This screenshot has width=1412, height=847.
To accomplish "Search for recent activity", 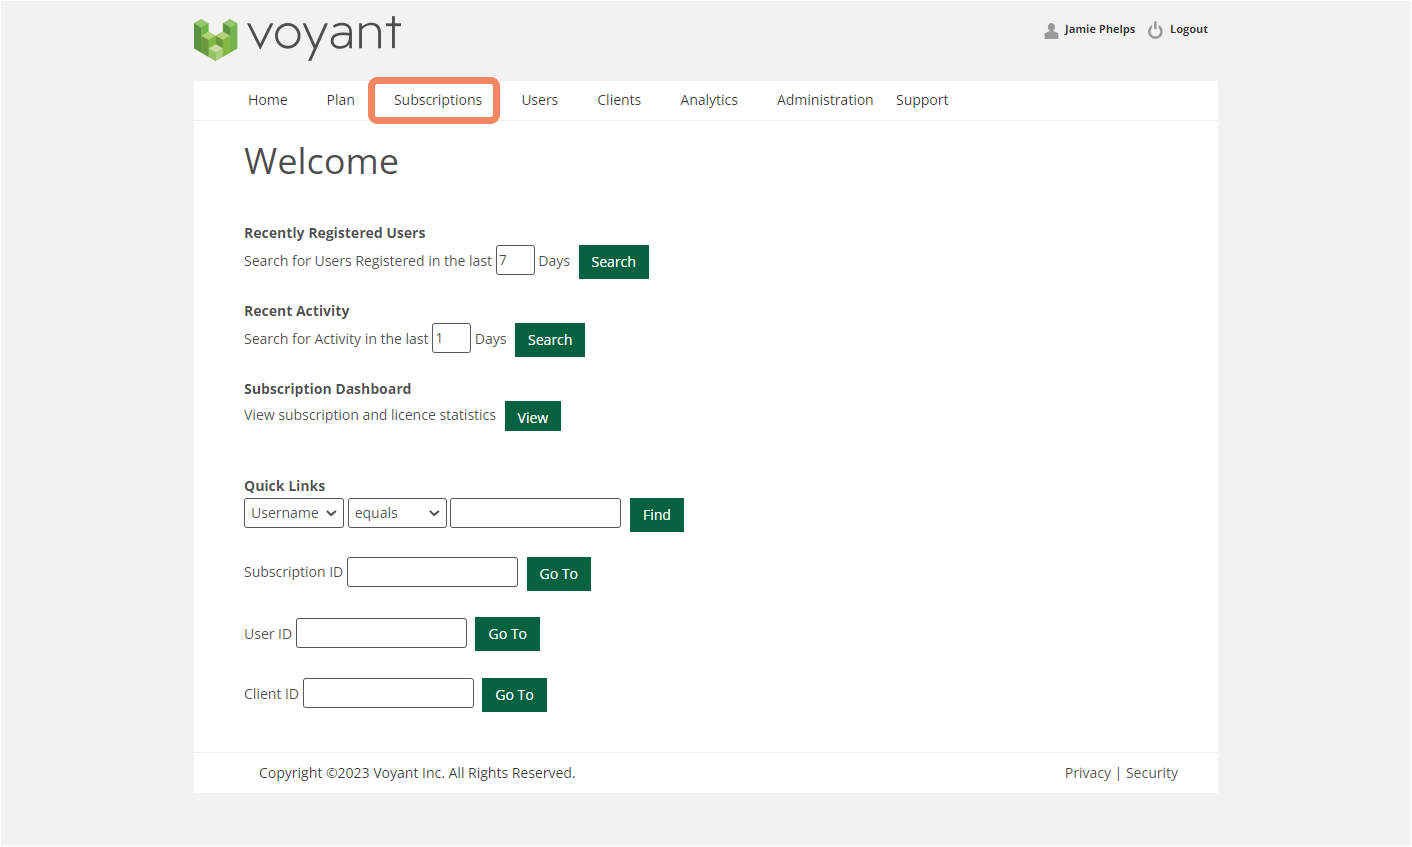I will (x=550, y=340).
